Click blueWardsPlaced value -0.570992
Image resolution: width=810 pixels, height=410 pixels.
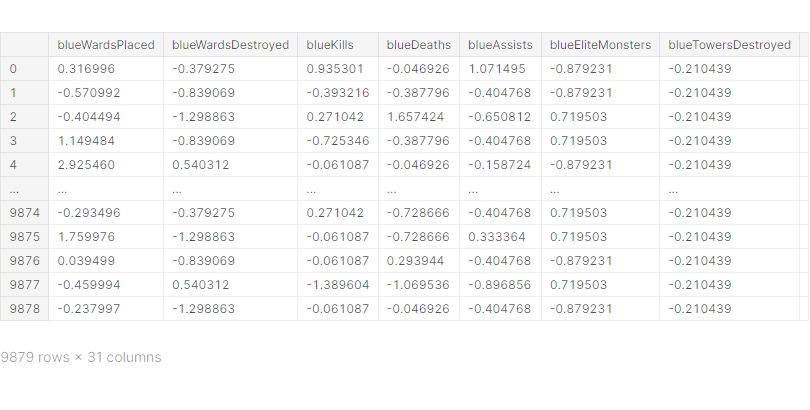tap(89, 93)
